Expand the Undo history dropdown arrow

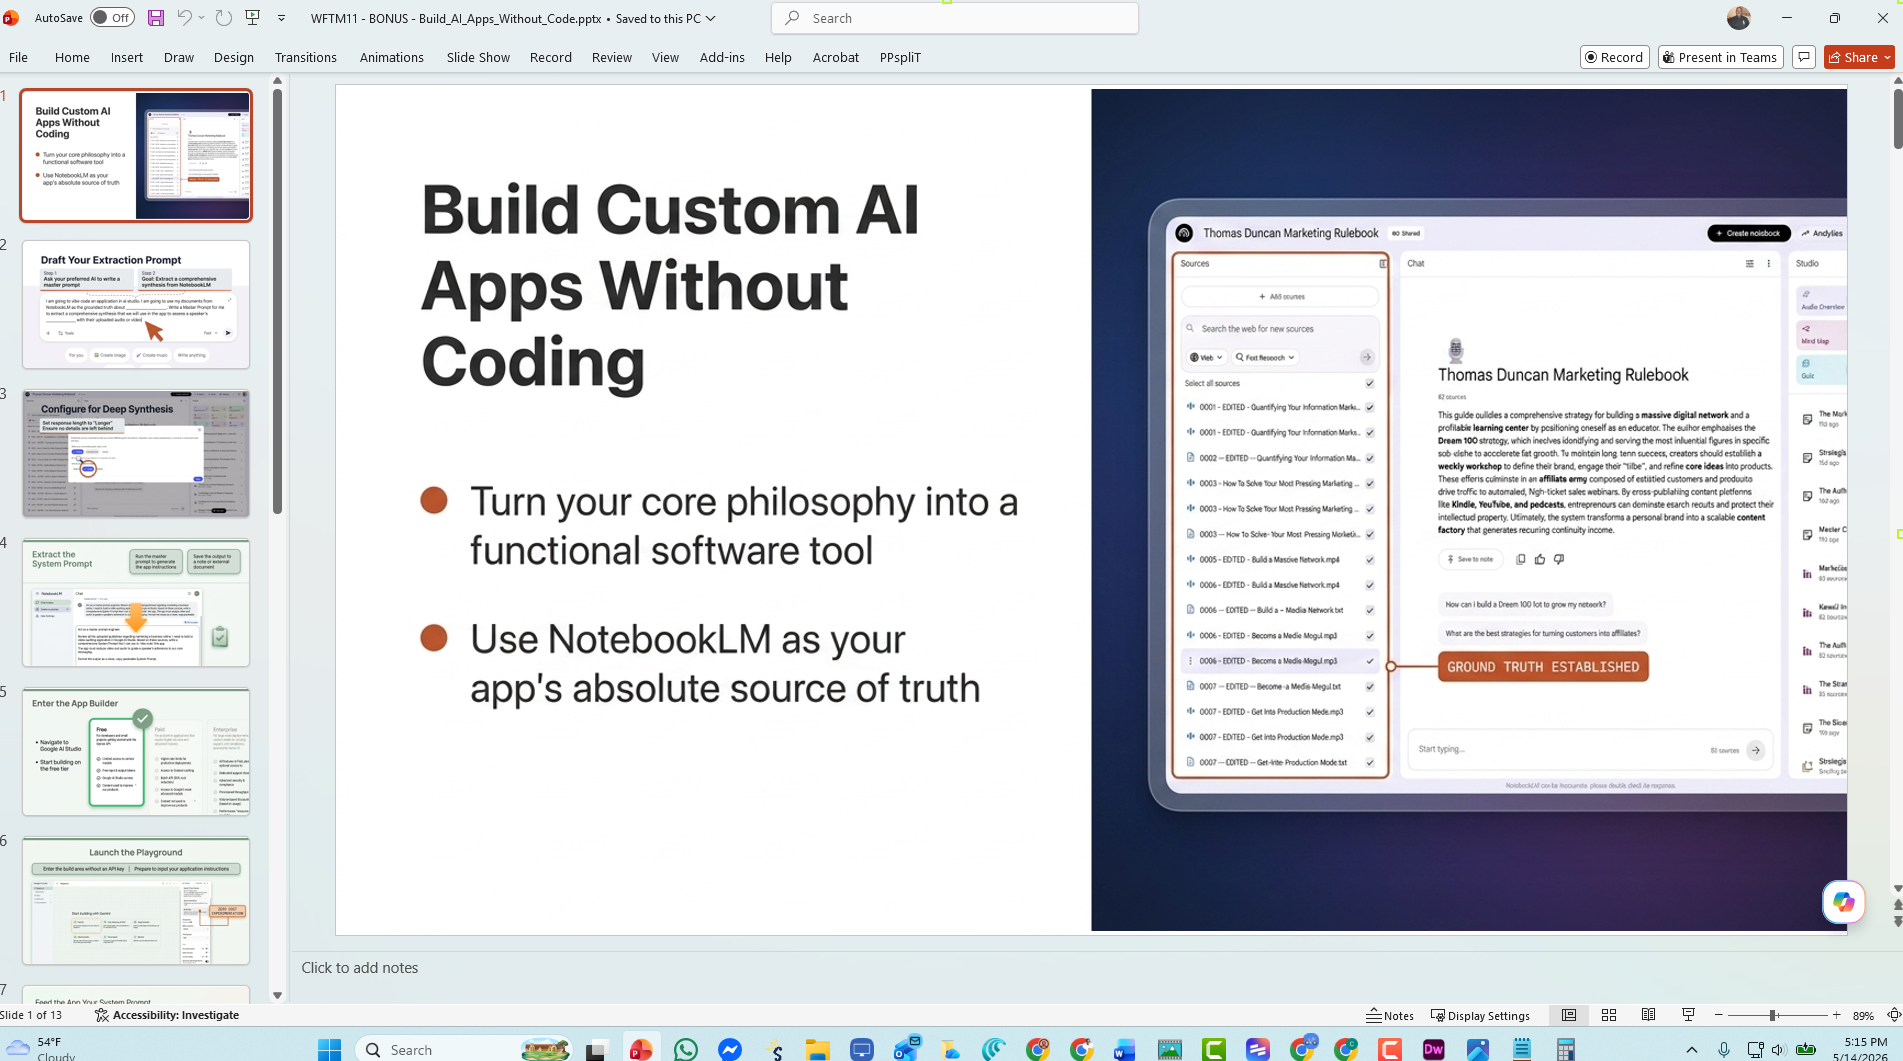pos(201,18)
